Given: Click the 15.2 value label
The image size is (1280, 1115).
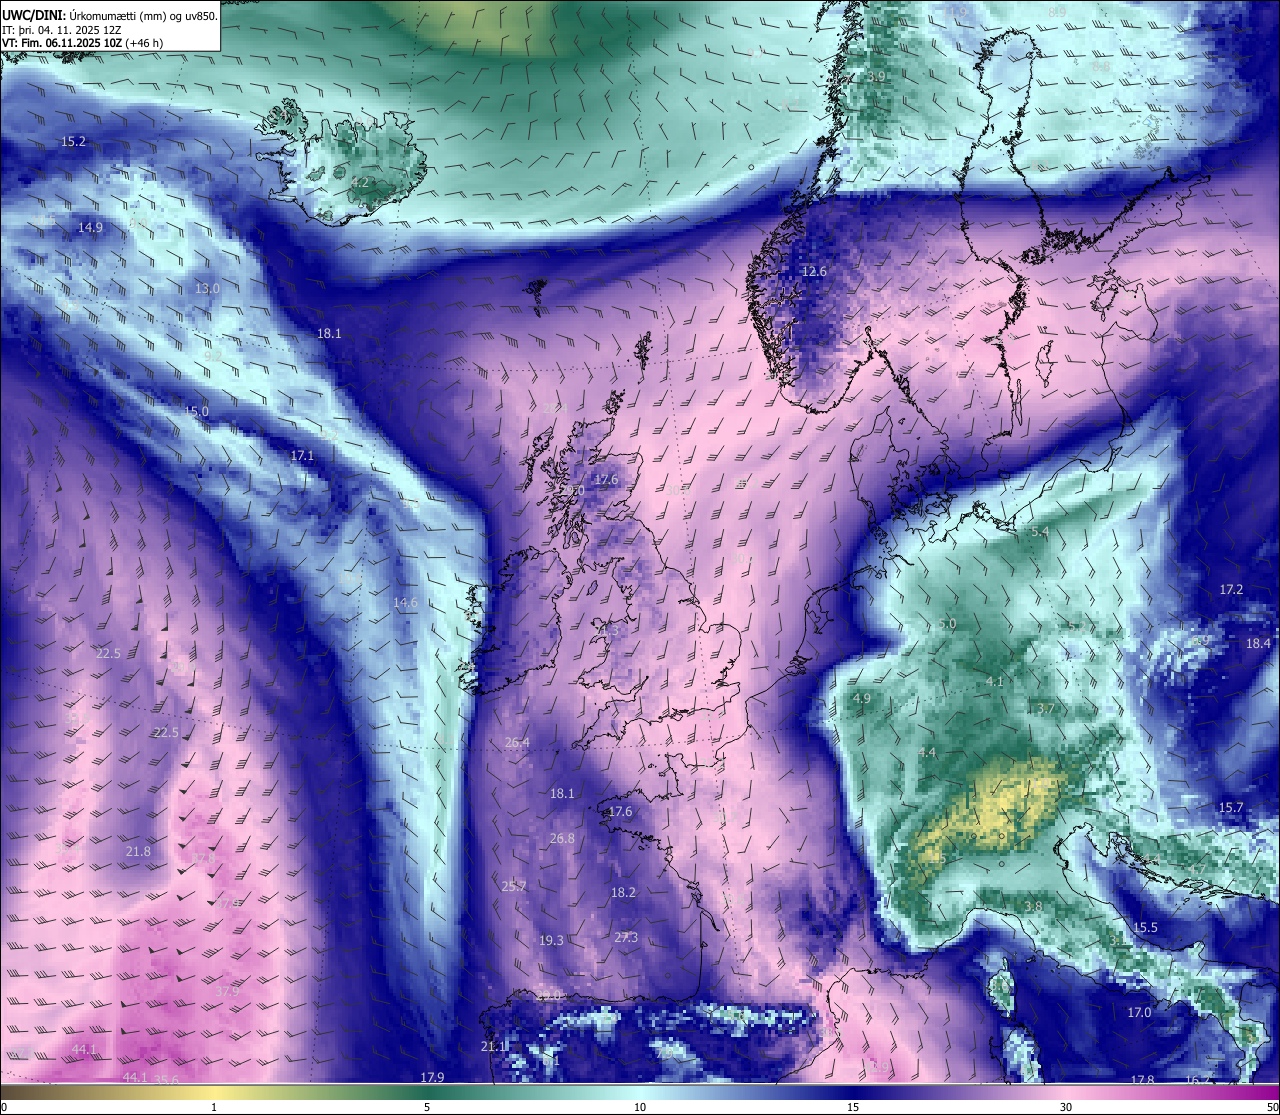Looking at the screenshot, I should coord(74,142).
